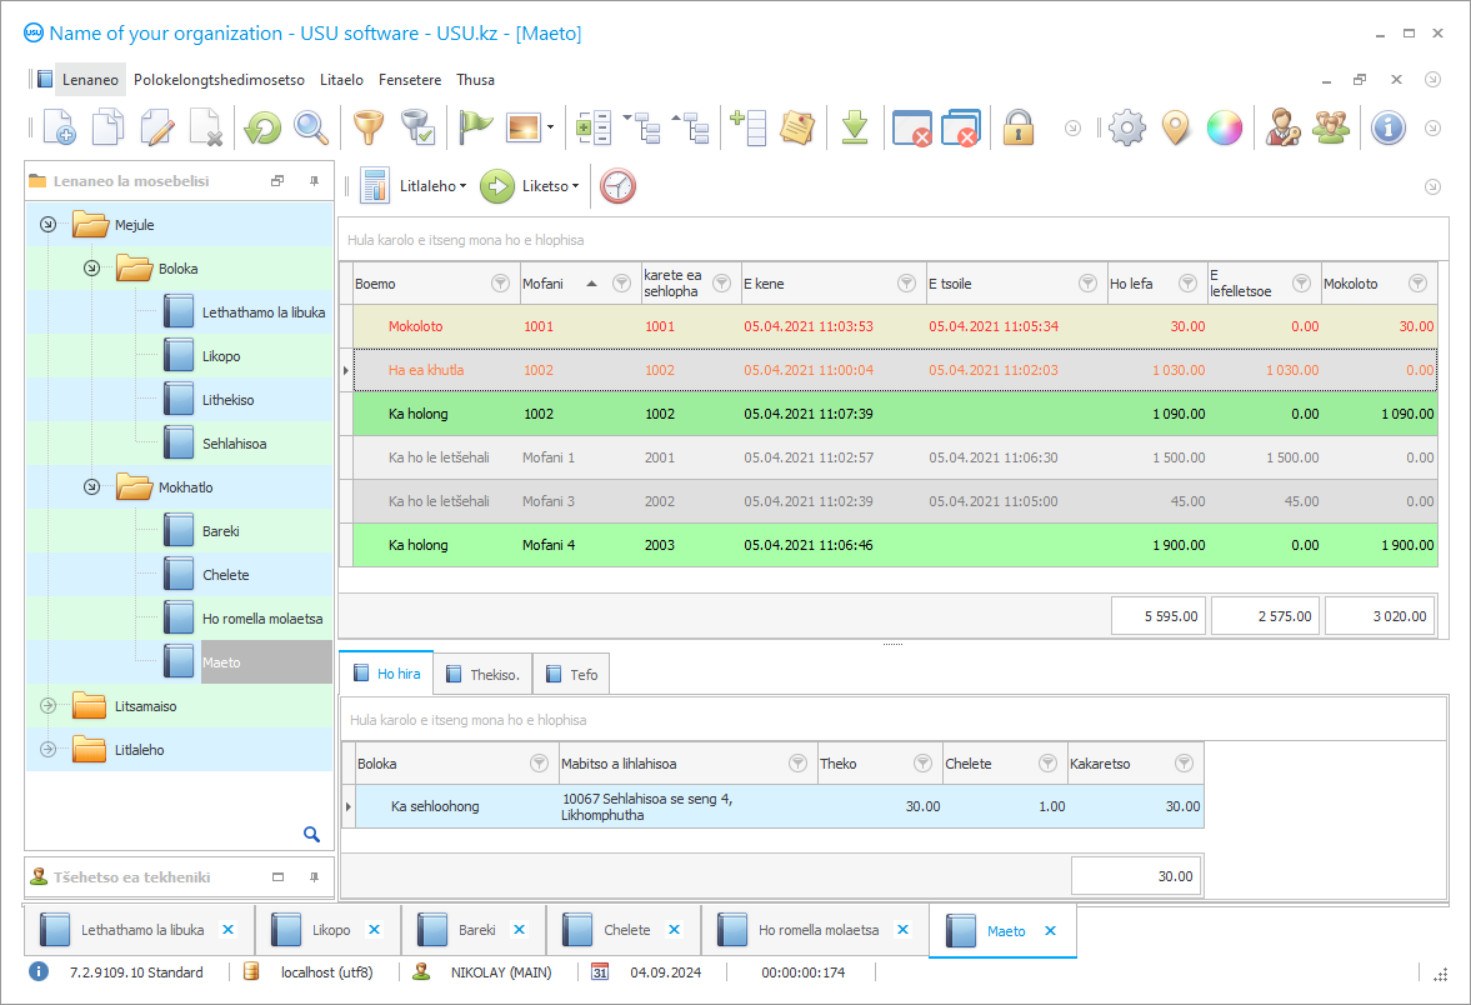Open settings gear icon in toolbar
The image size is (1471, 1005).
click(1127, 128)
